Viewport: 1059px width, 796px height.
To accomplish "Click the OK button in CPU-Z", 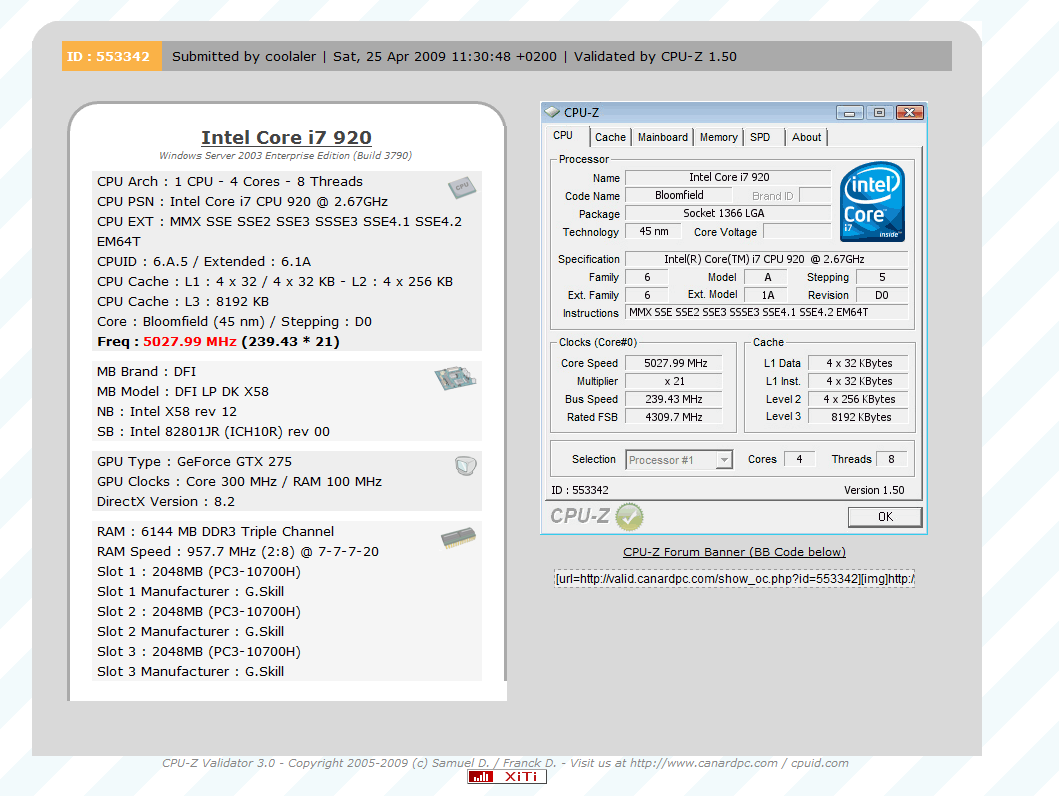I will point(885,517).
